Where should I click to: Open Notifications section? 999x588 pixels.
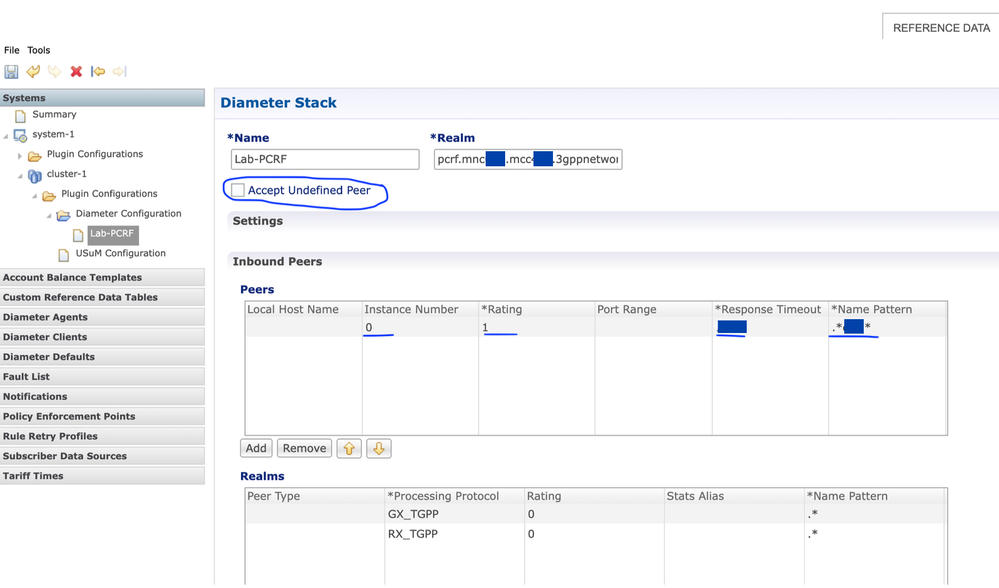click(x=103, y=396)
